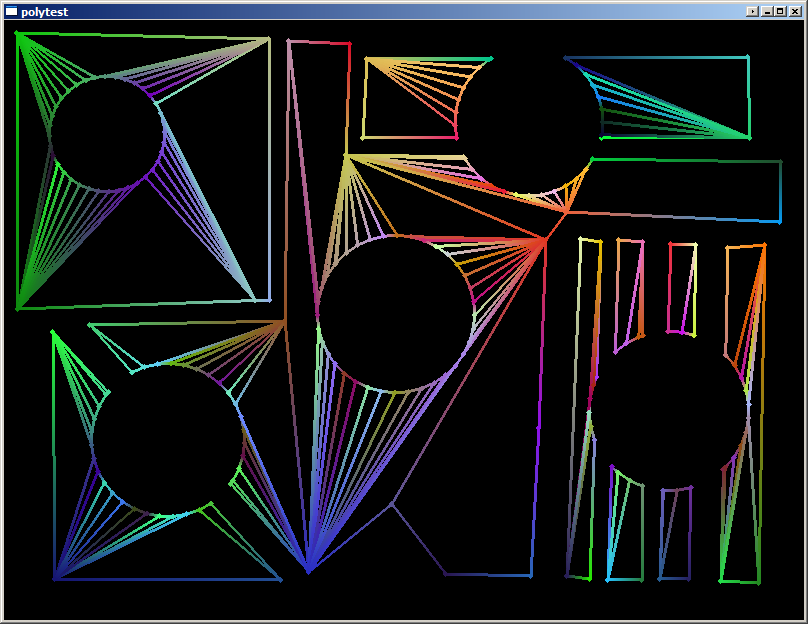
Task: Click the blue bottom vertex of center fan
Action: click(x=308, y=571)
